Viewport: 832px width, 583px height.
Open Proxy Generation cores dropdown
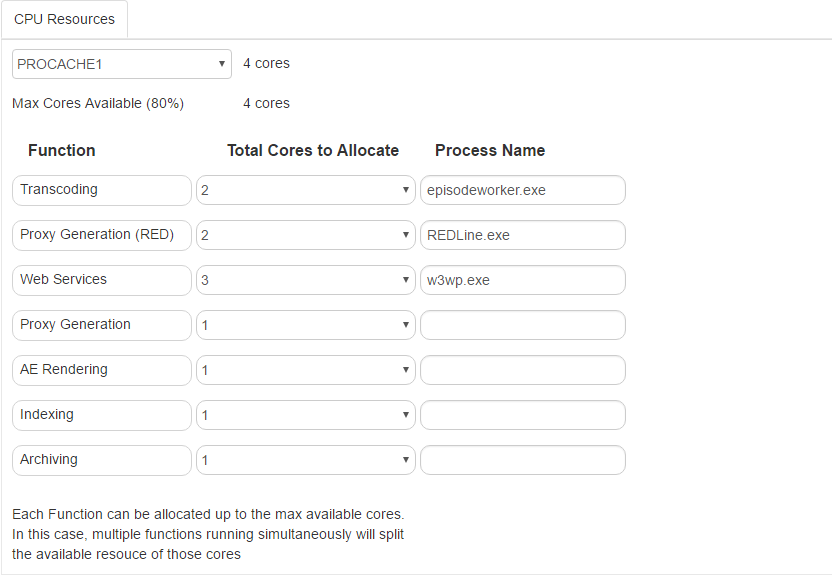(306, 325)
